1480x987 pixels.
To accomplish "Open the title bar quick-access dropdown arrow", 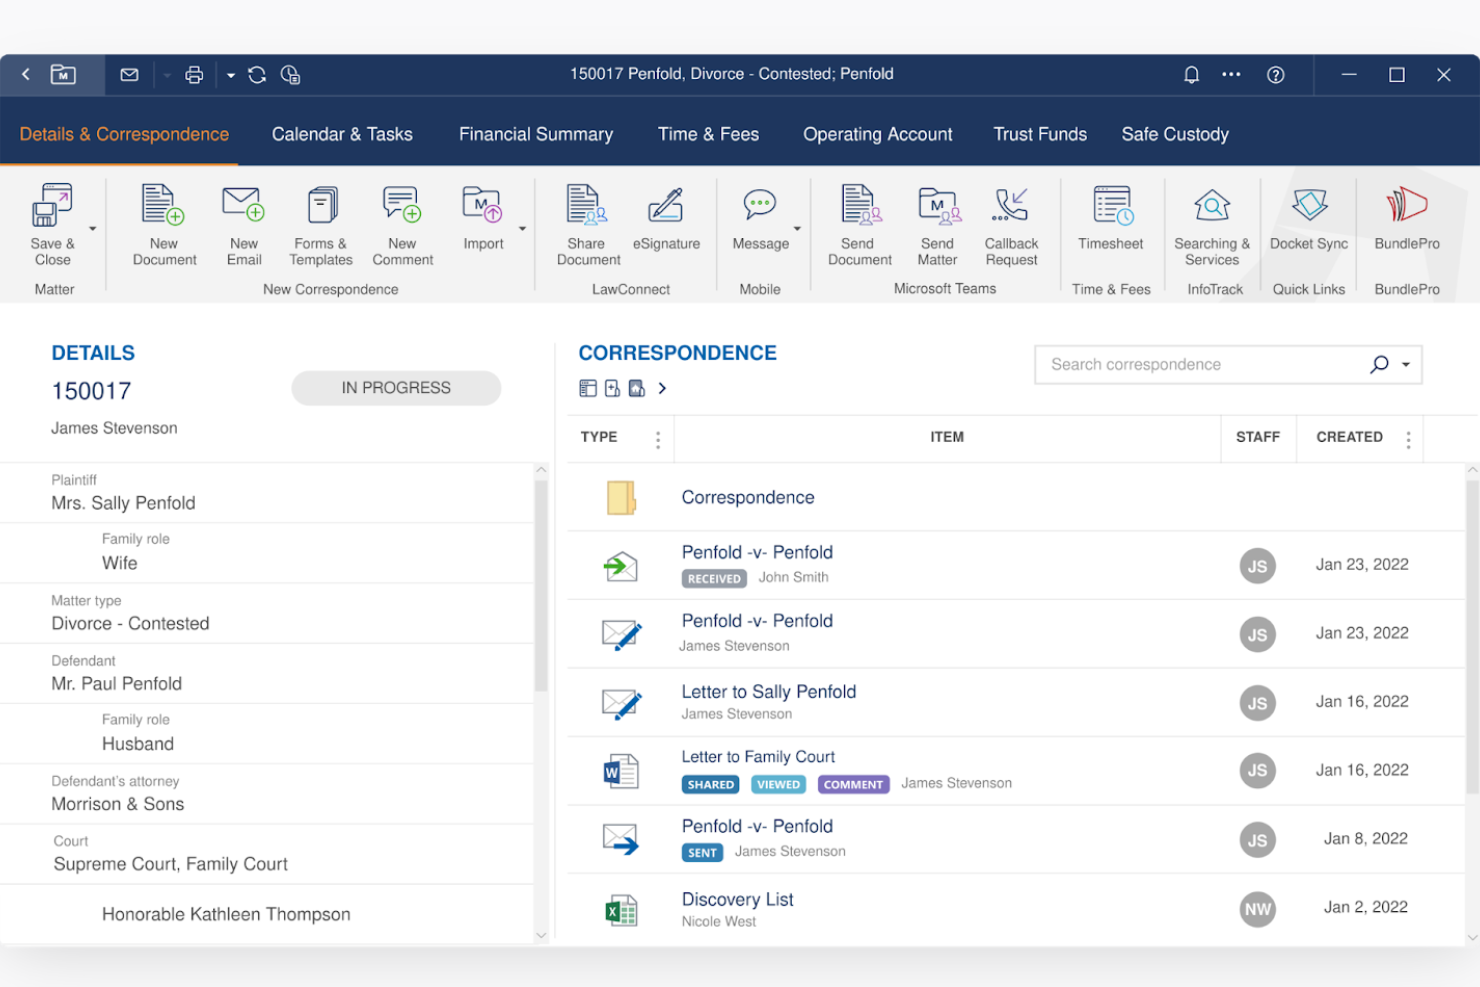I will tap(230, 75).
